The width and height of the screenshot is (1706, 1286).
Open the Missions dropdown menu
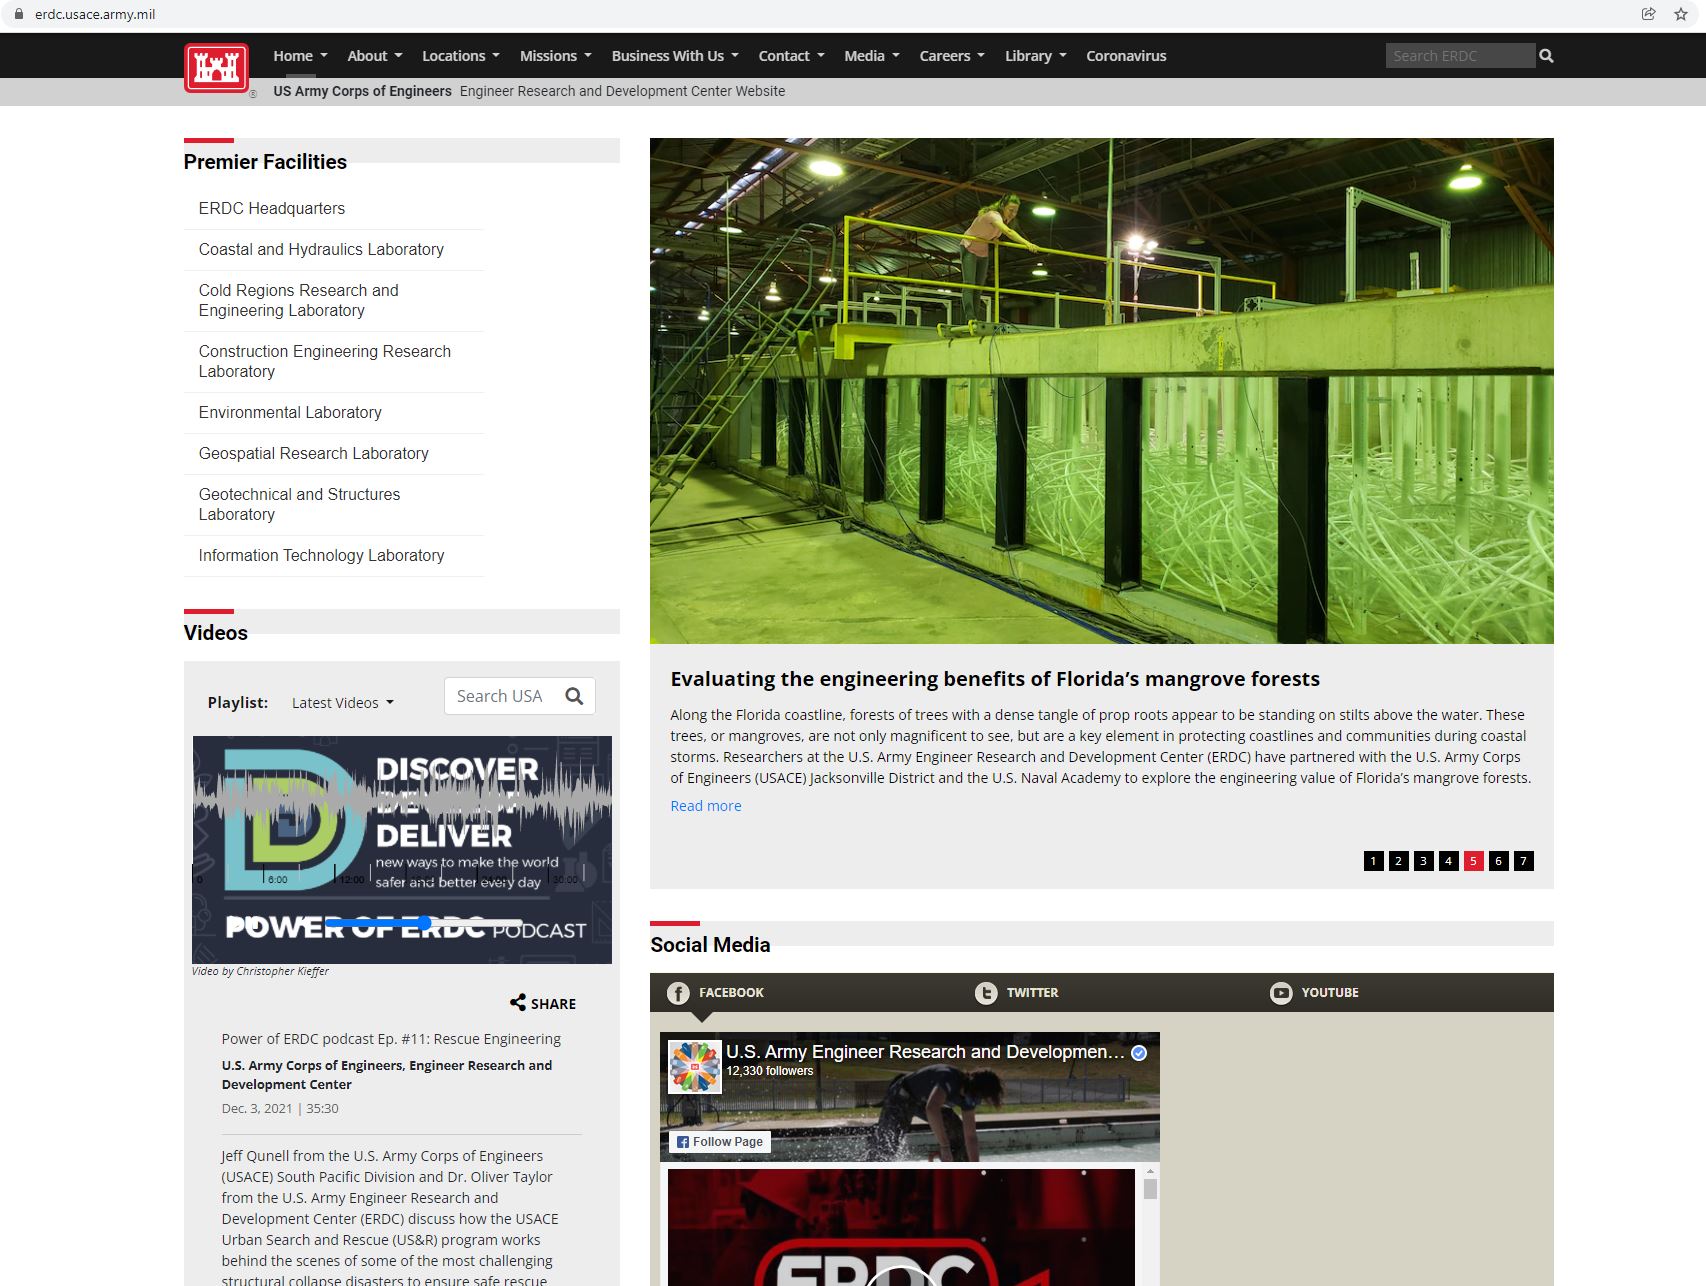coord(556,56)
